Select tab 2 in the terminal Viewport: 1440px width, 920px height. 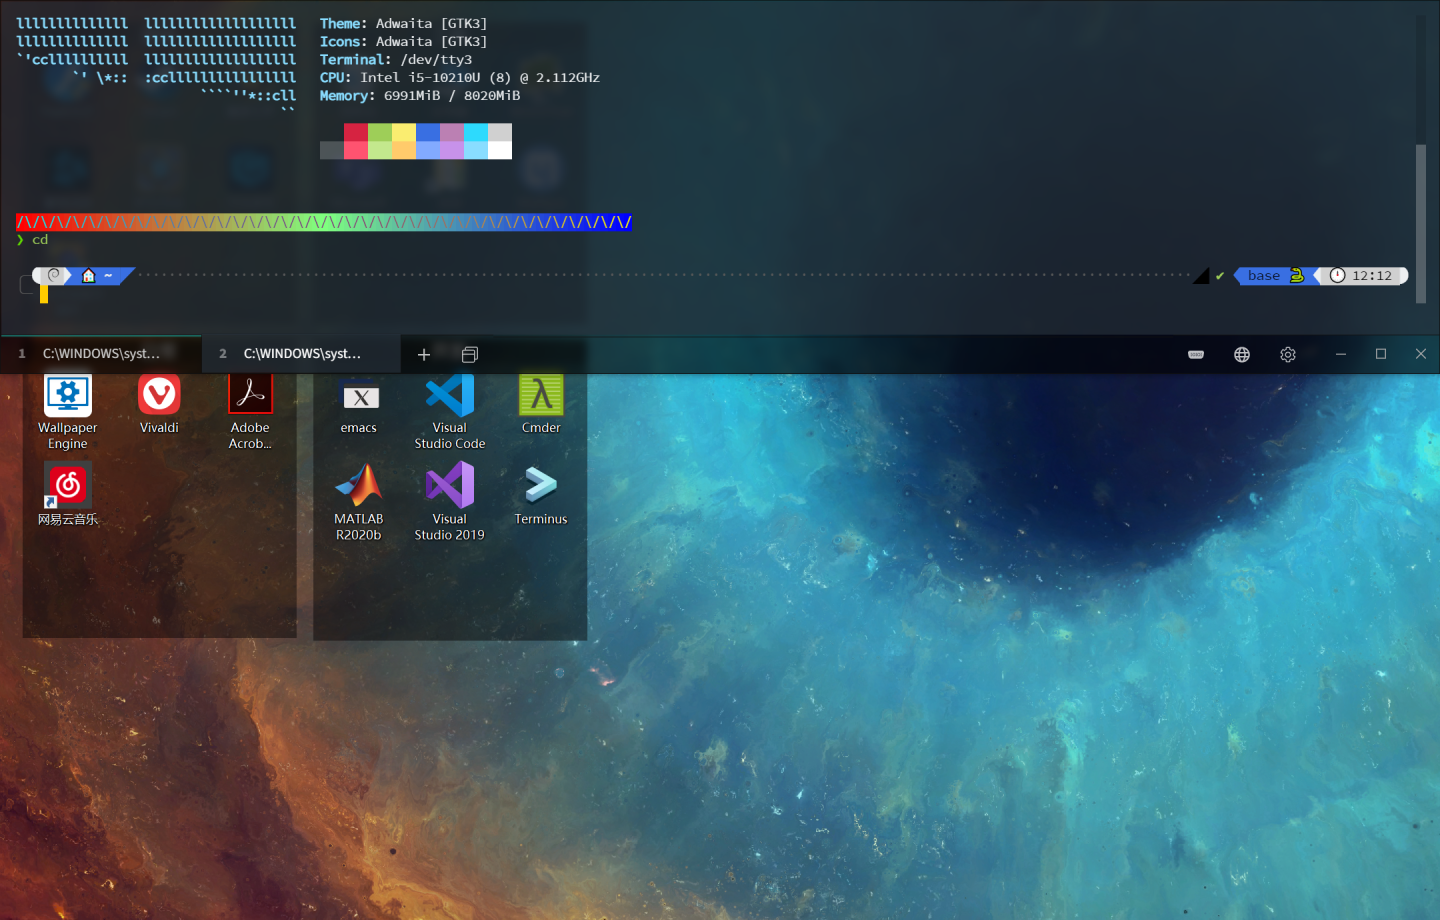tap(300, 353)
